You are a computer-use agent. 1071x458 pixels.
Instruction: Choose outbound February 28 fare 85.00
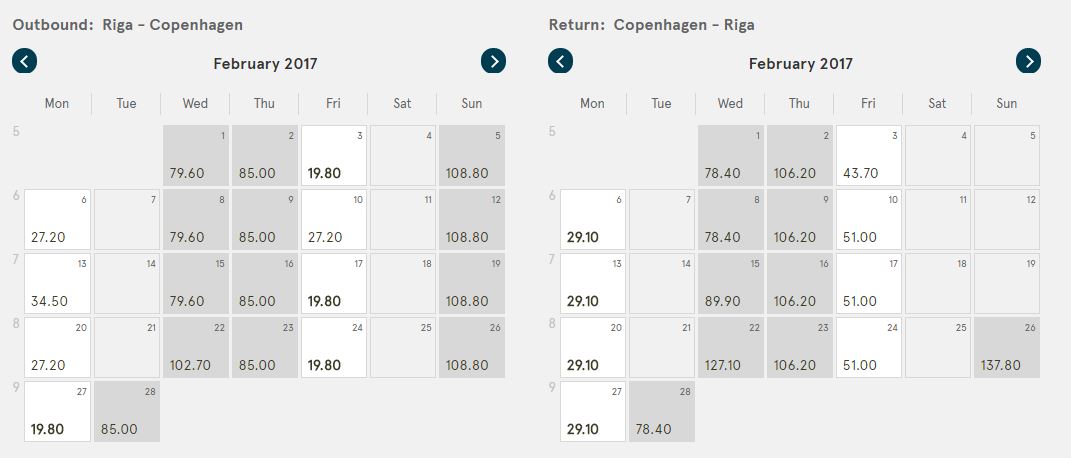(126, 412)
